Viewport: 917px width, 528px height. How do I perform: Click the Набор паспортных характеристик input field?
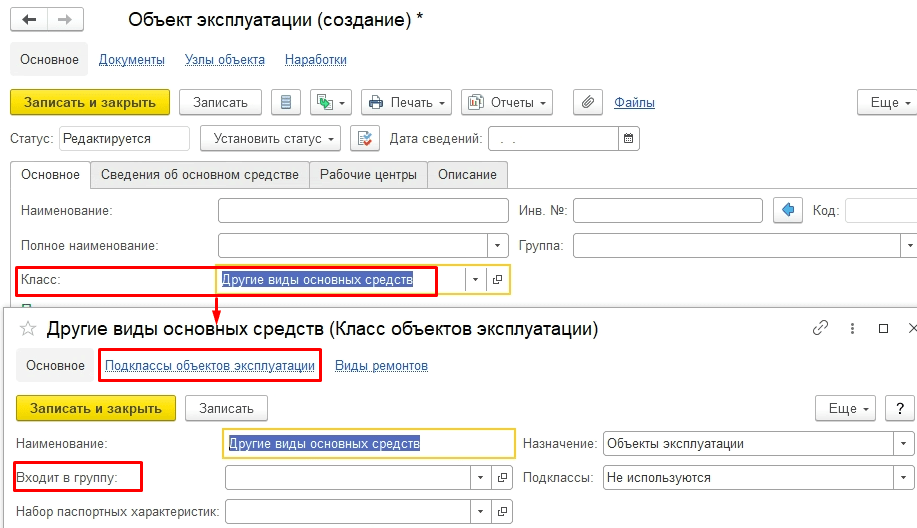[348, 512]
